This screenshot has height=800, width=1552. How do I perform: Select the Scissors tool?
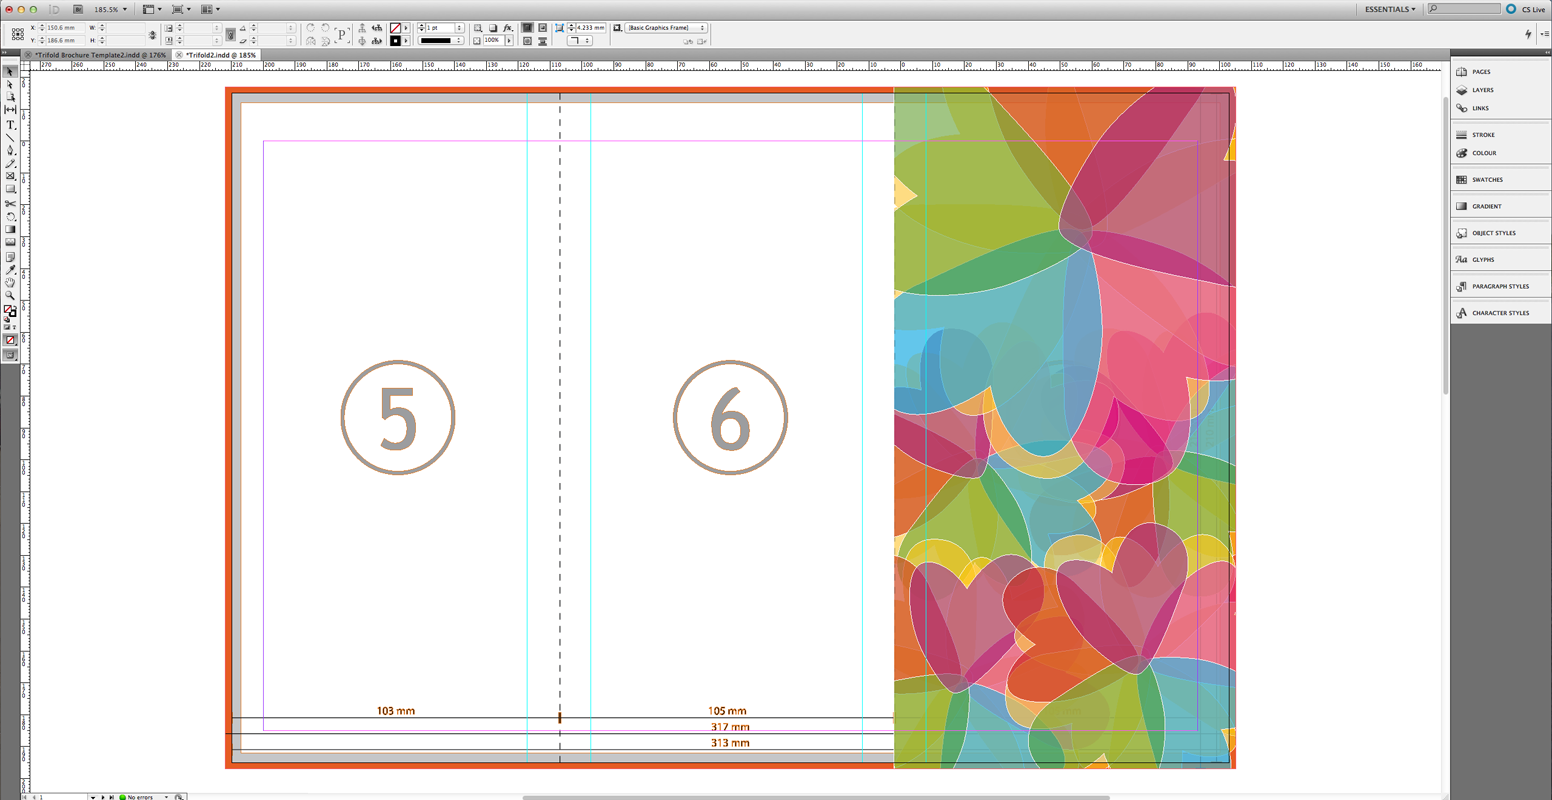tap(10, 204)
